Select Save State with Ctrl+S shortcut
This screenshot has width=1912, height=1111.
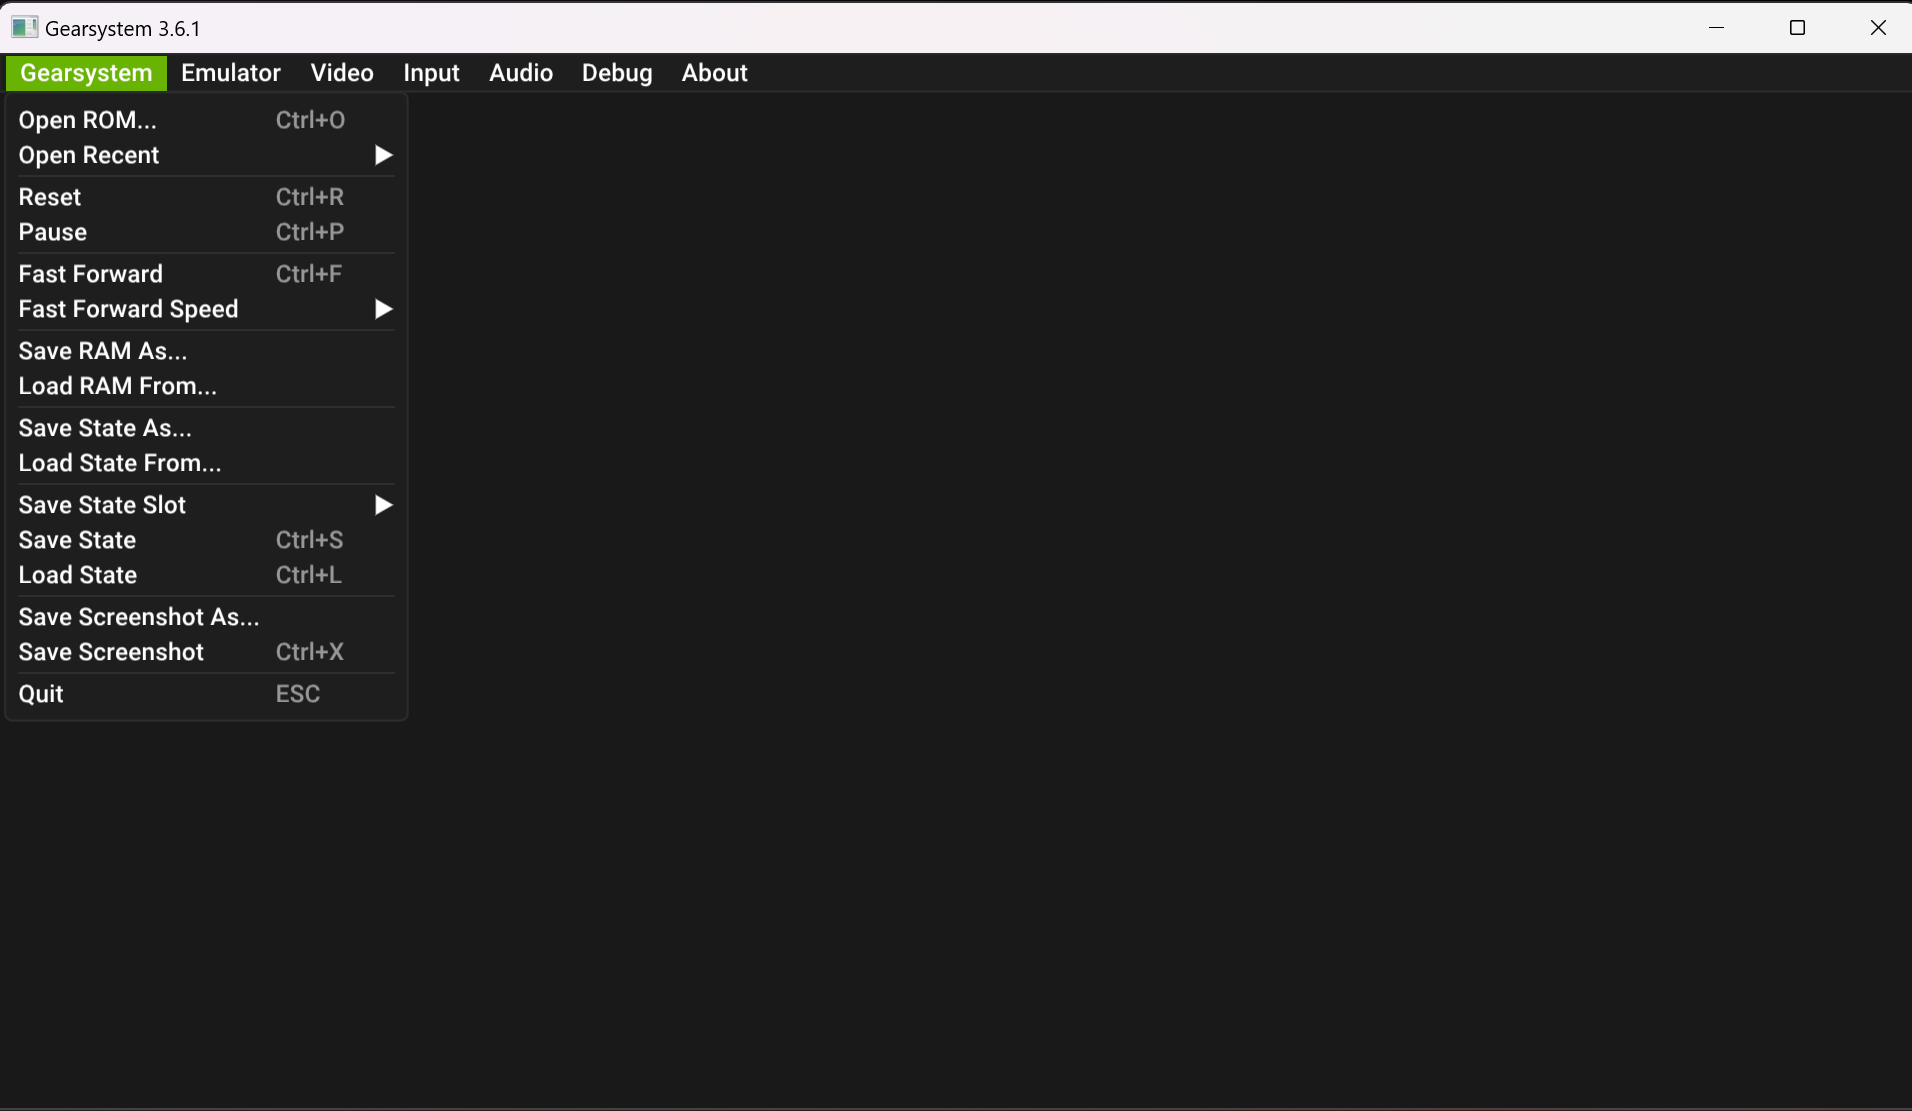pos(206,540)
